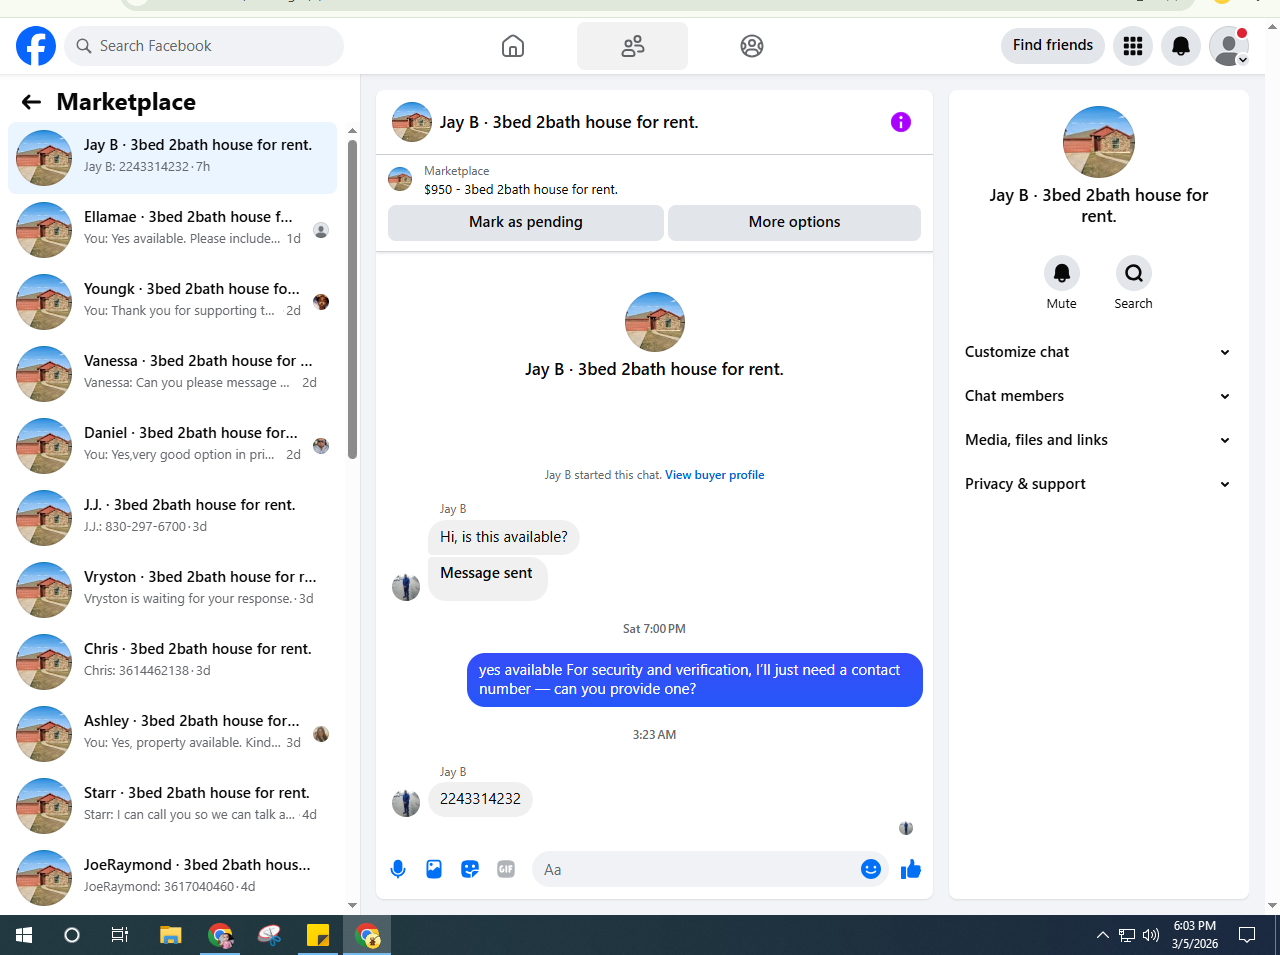This screenshot has height=955, width=1280.
Task: Open the account profile menu avatar
Action: pyautogui.click(x=1229, y=46)
